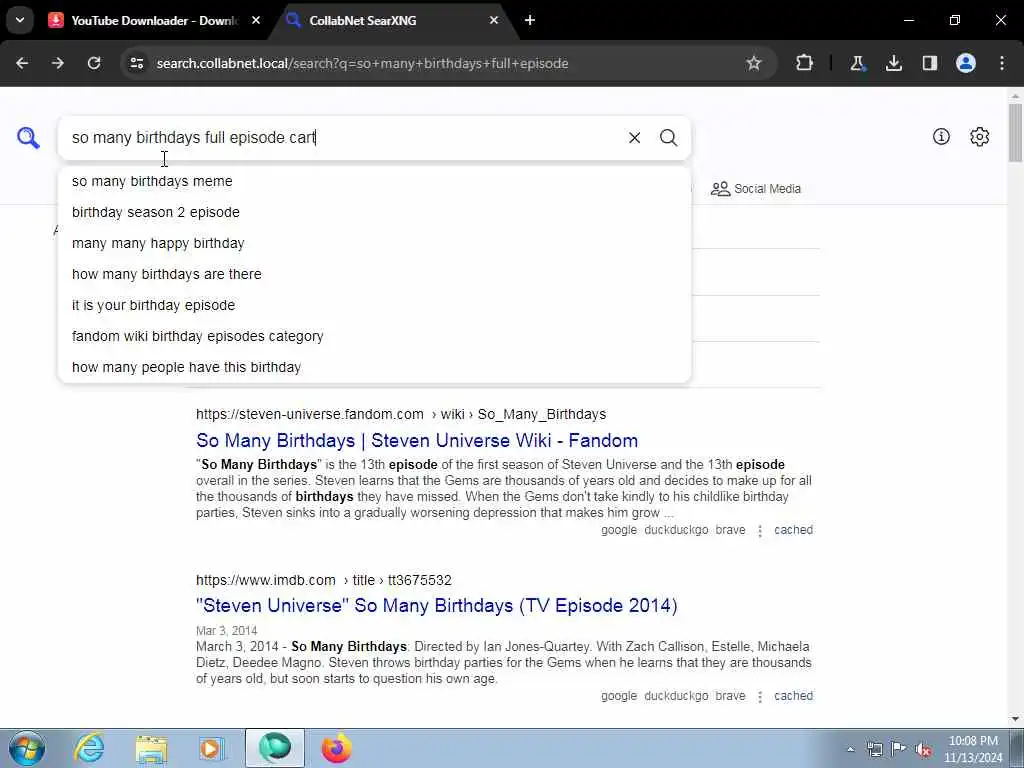The width and height of the screenshot is (1024, 768).
Task: Select suggestion 'it is your birthday episode'
Action: click(x=374, y=305)
